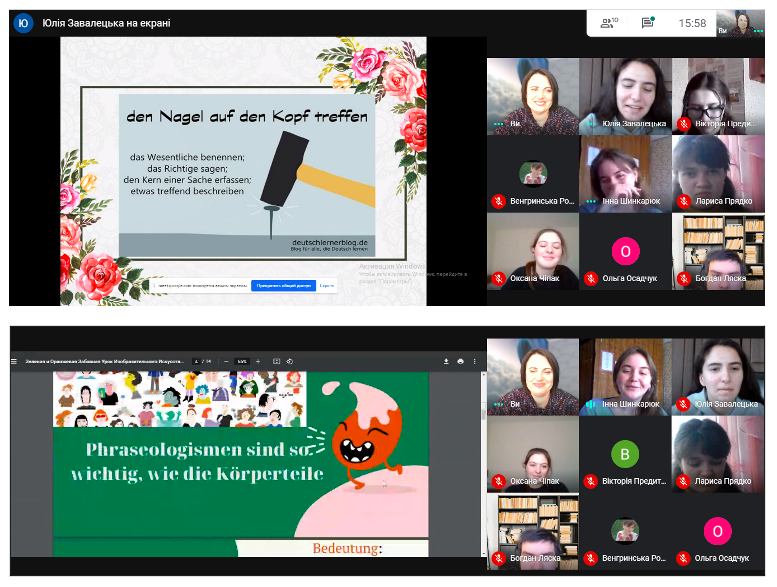Hide the screen sharing notification bar
This screenshot has width=777, height=587.
pos(326,285)
